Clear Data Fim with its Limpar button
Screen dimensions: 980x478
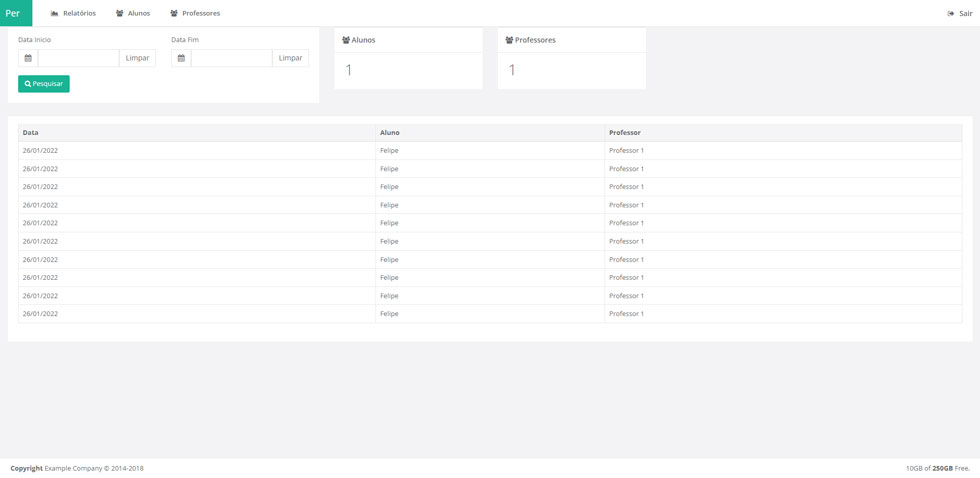click(x=290, y=58)
